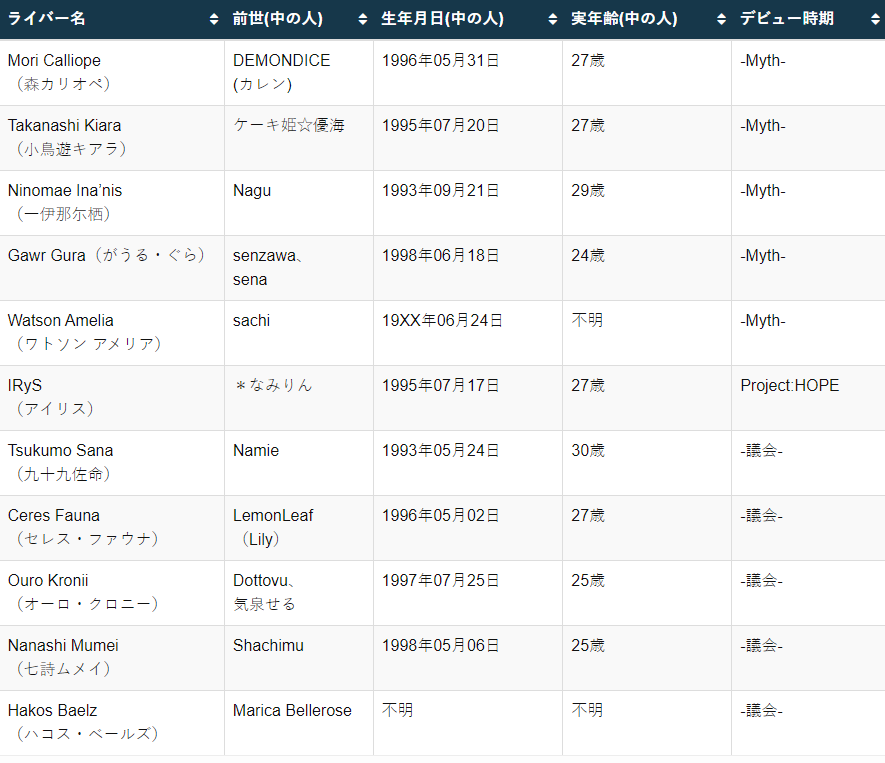Sort by 前世(中の人) column sort arrows

pos(363,19)
